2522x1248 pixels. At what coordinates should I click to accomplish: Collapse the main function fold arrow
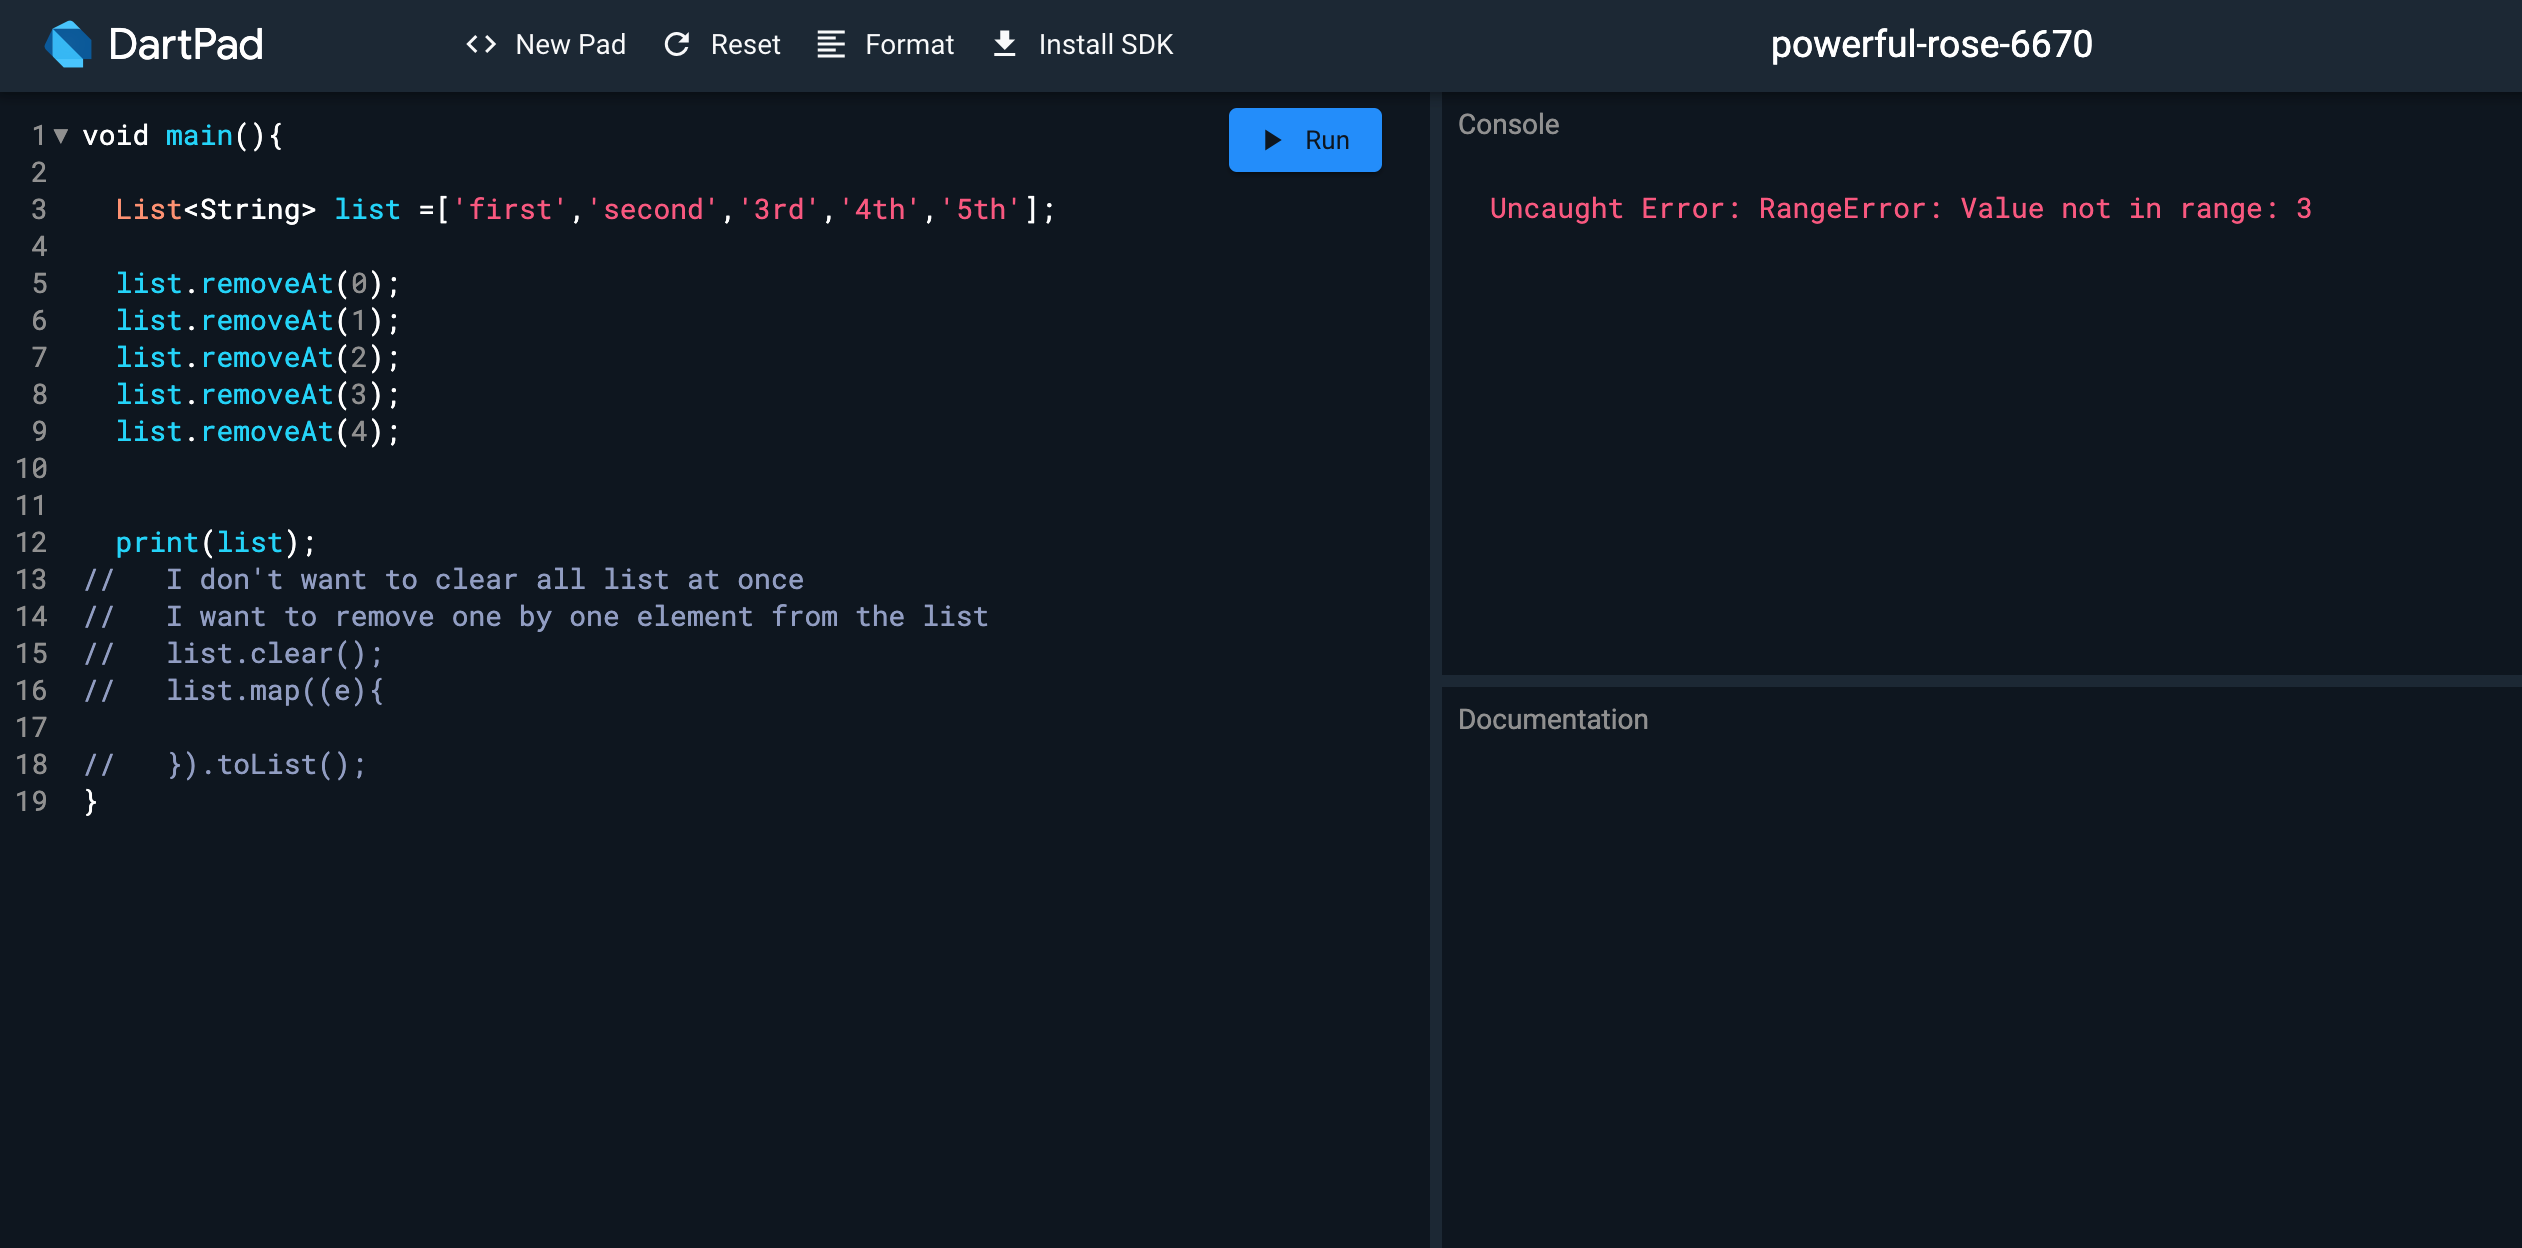pos(61,136)
